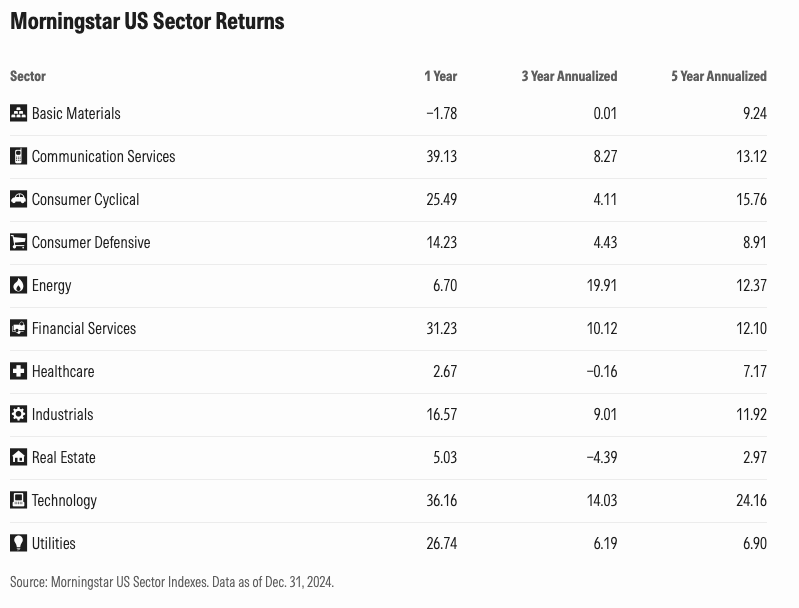This screenshot has height=608, width=799.
Task: Click the Sector column header
Action: pyautogui.click(x=28, y=76)
